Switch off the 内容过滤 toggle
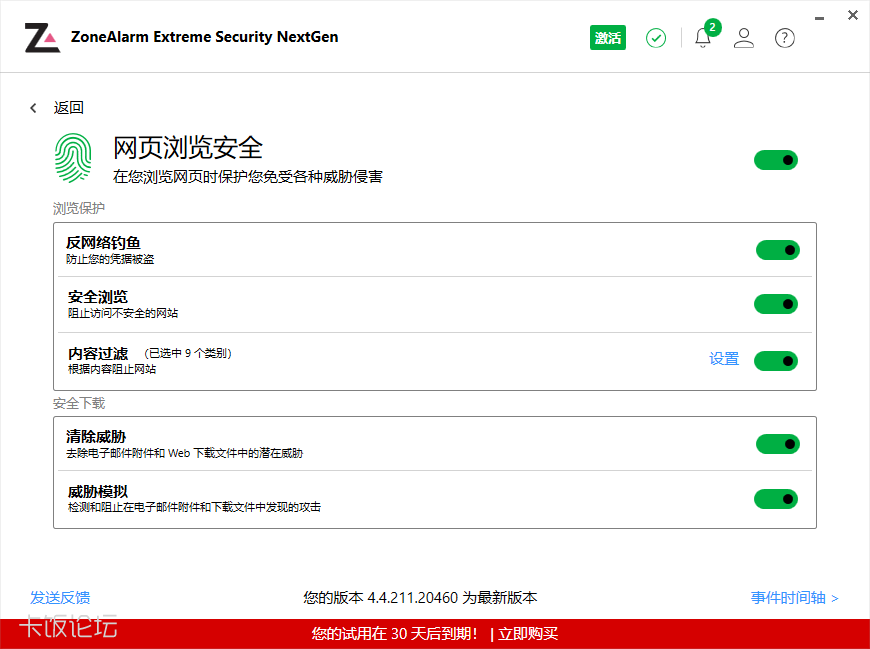870x649 pixels. coord(776,360)
